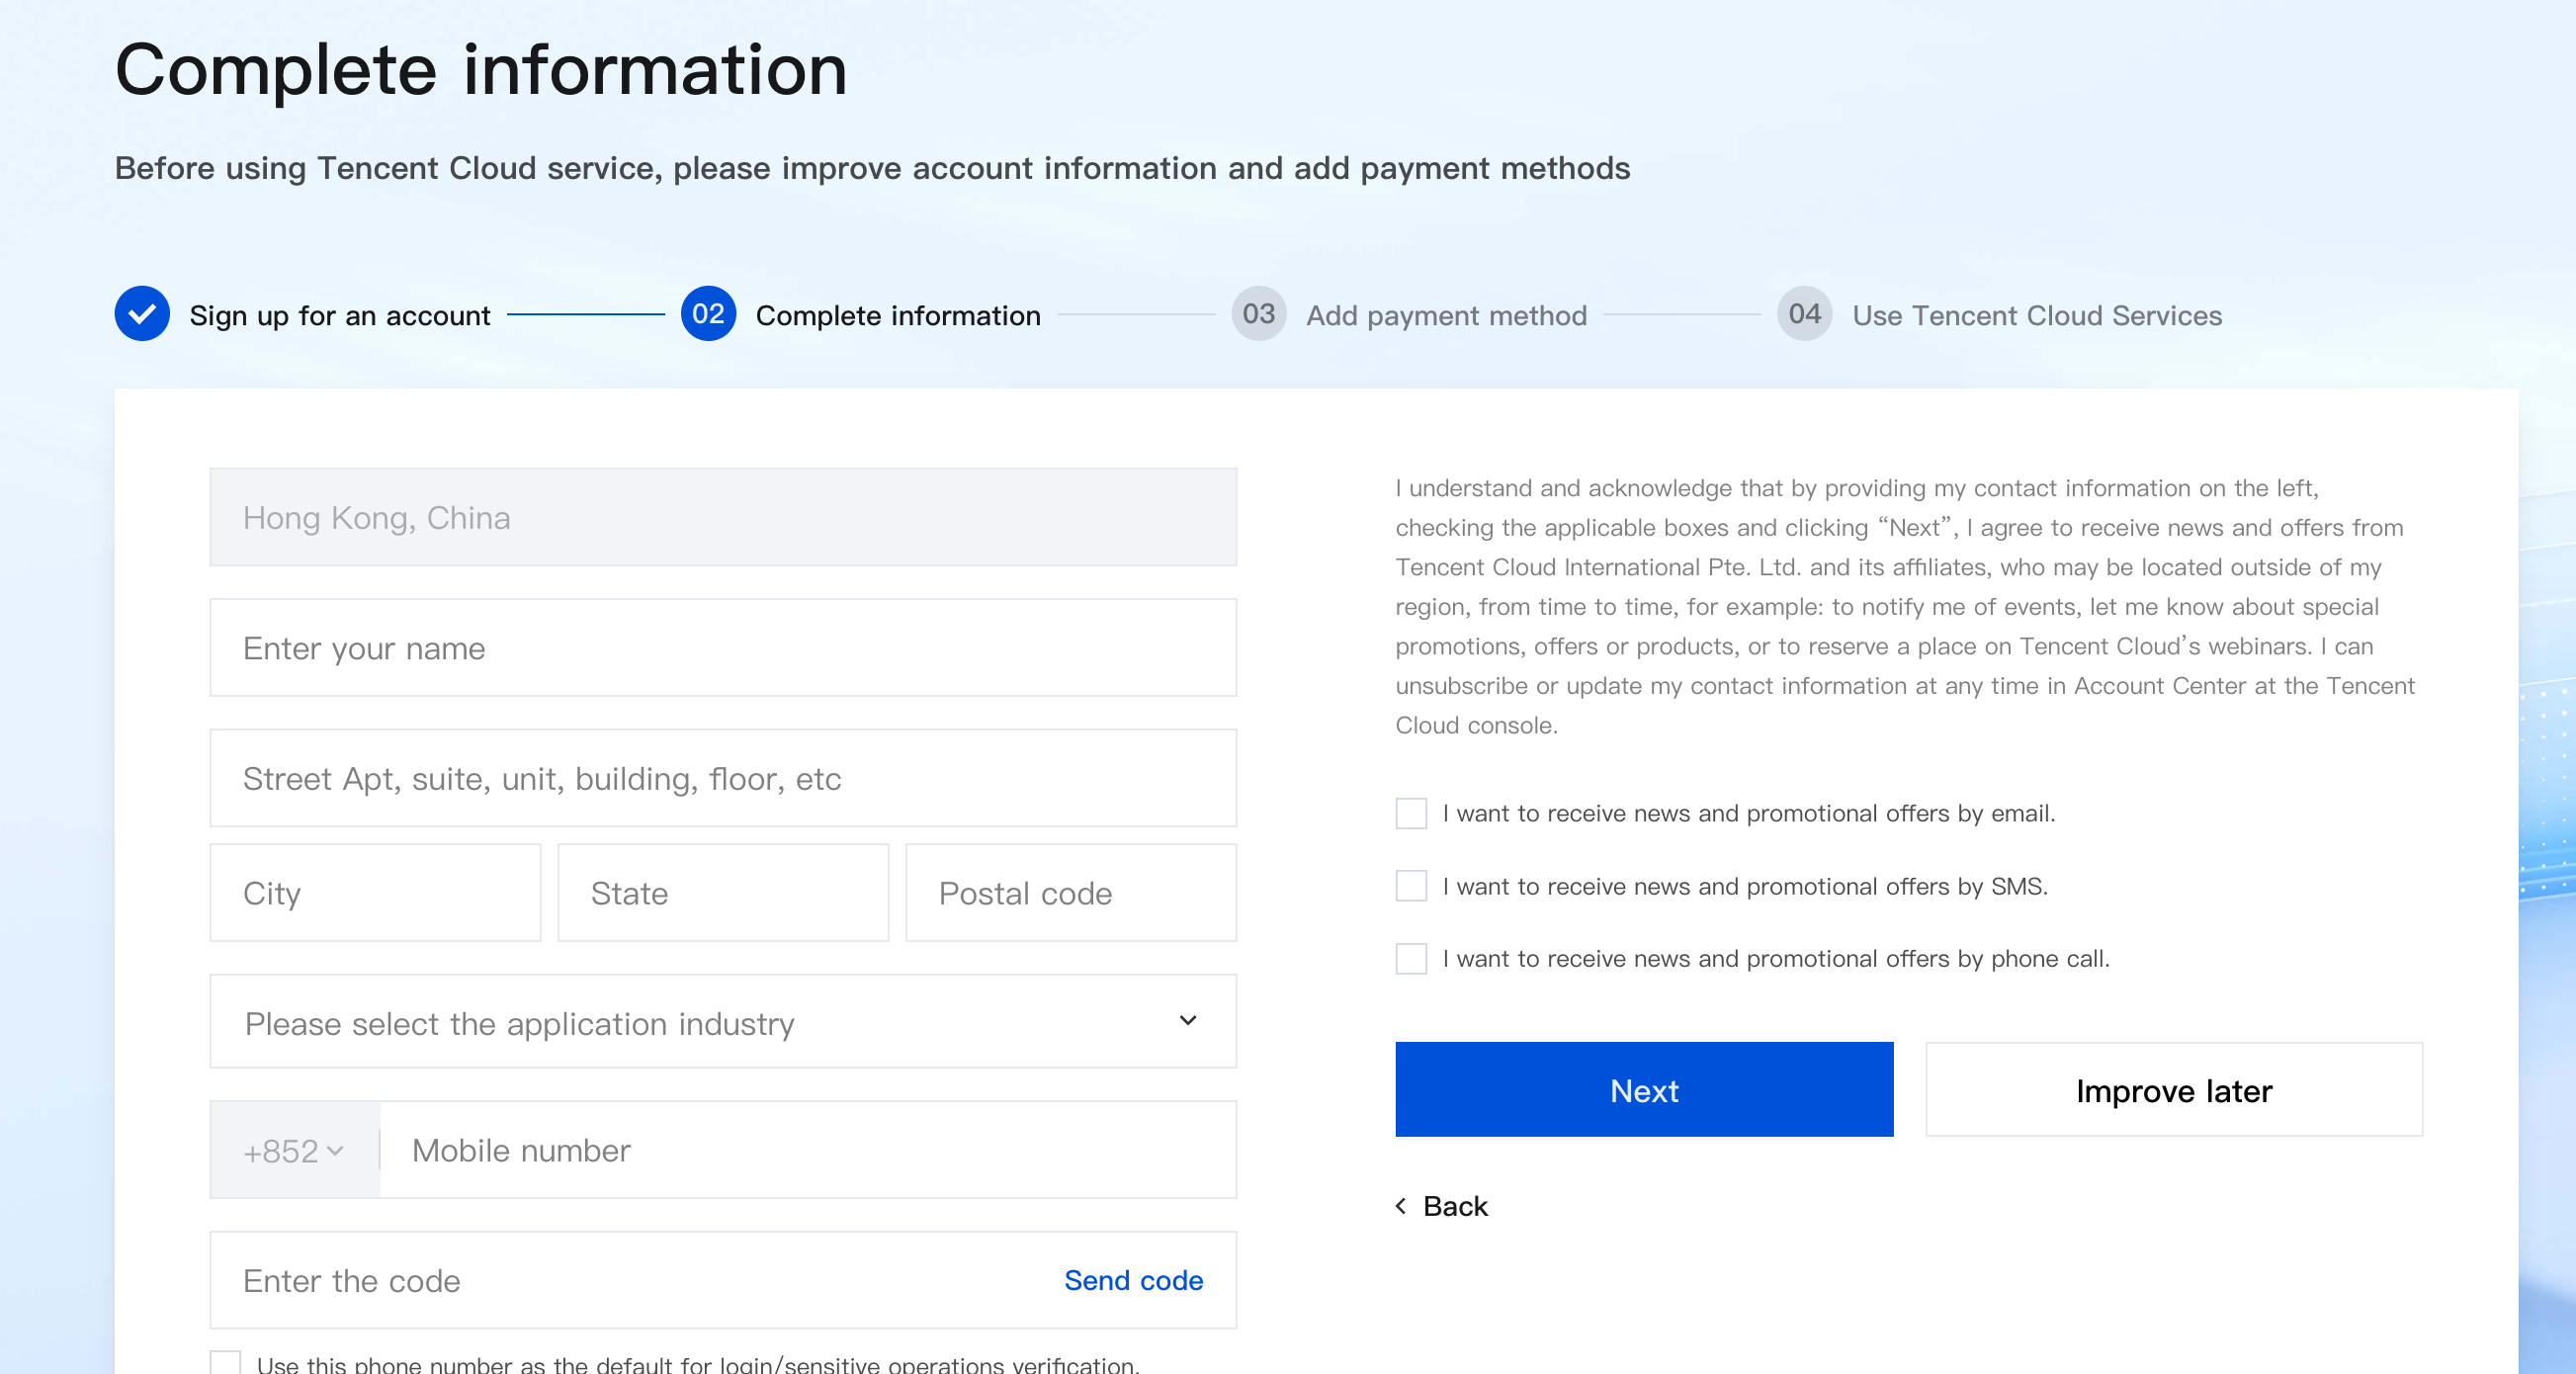Select the Add payment method step
This screenshot has width=2576, height=1374.
click(1446, 315)
